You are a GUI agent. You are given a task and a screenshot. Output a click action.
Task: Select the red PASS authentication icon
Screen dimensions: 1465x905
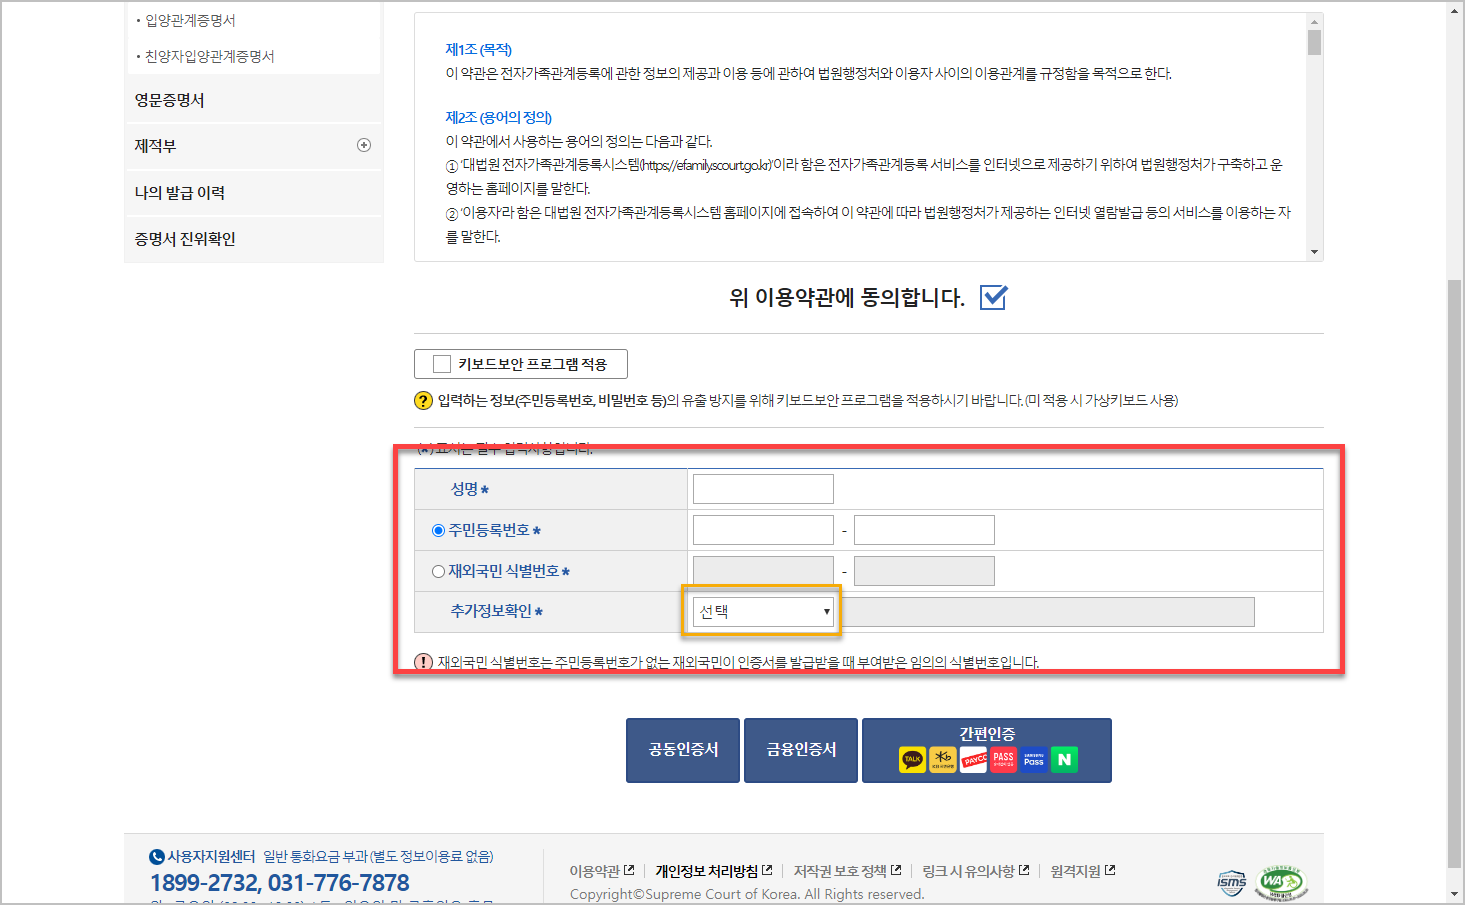1002,759
